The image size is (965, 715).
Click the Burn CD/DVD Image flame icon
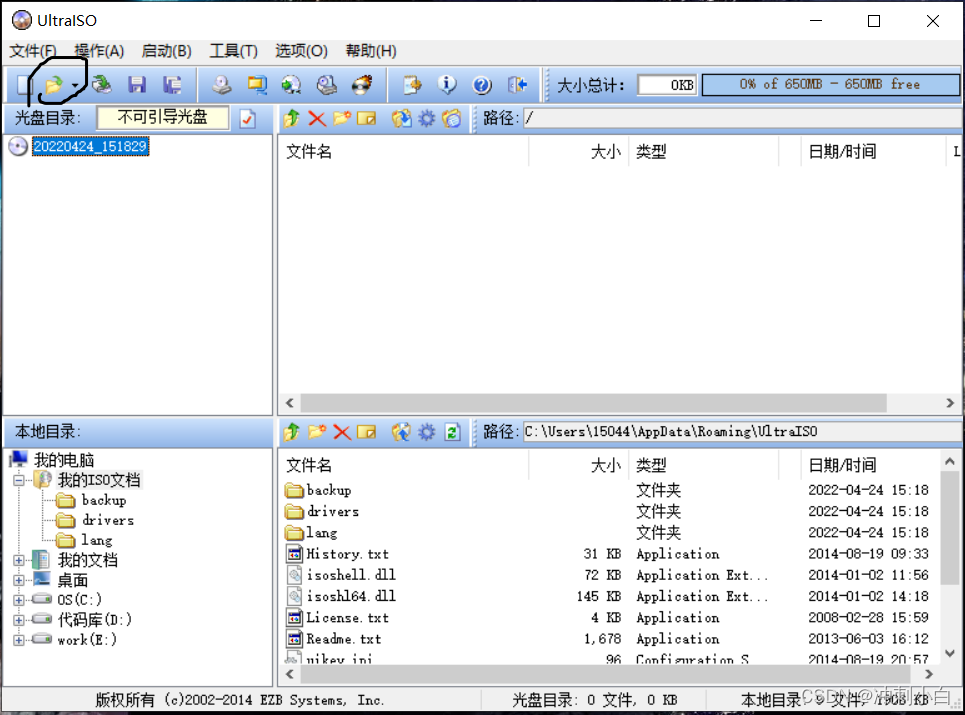click(362, 85)
